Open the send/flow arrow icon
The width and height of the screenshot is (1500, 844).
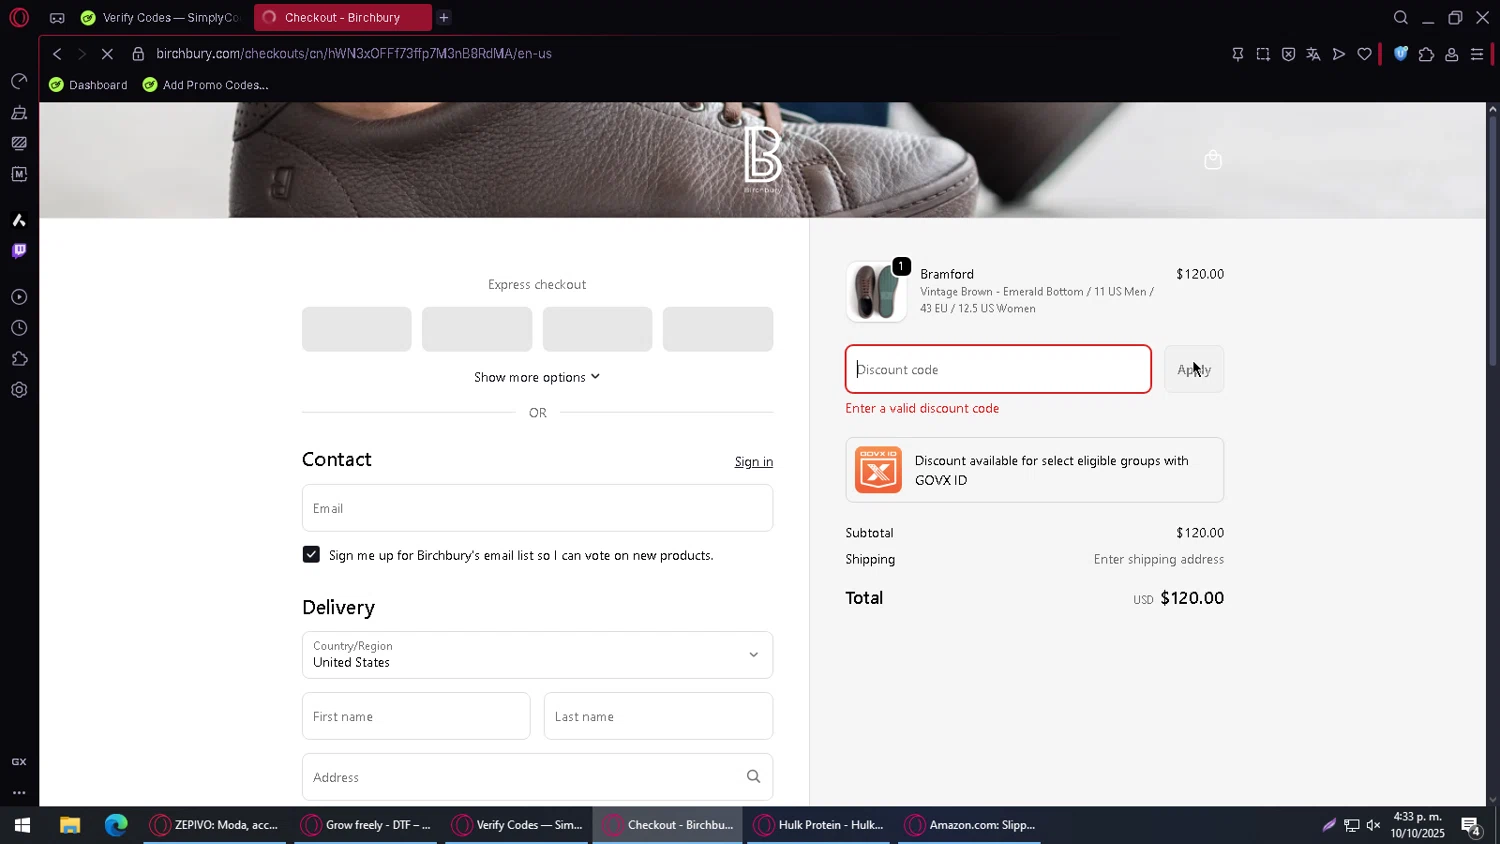[x=1339, y=54]
